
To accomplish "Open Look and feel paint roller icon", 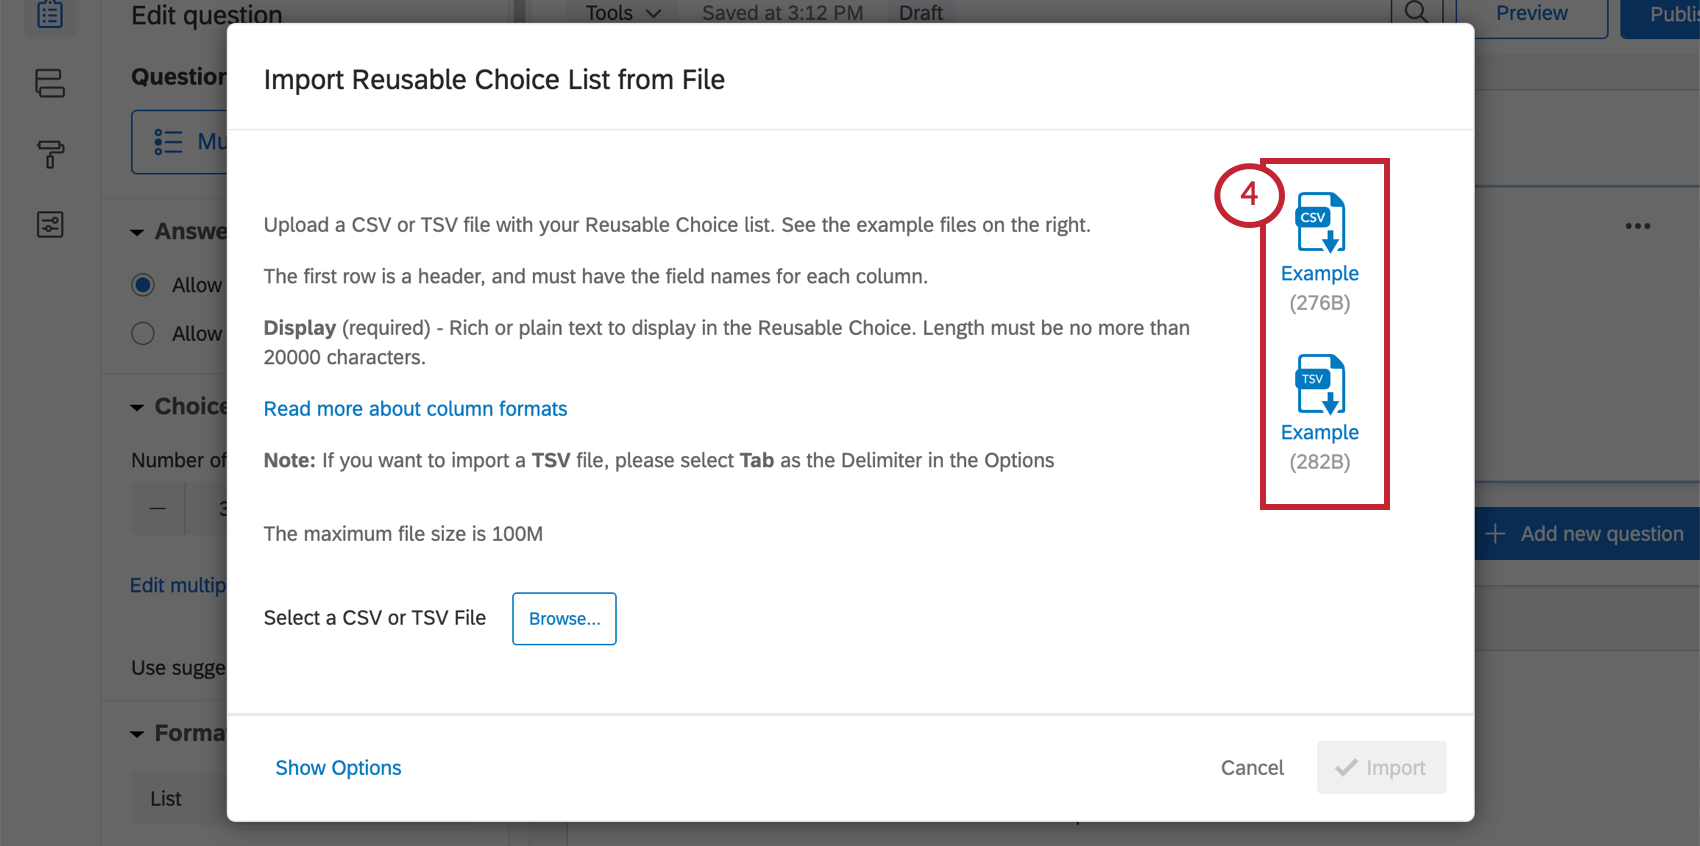I will tap(50, 154).
